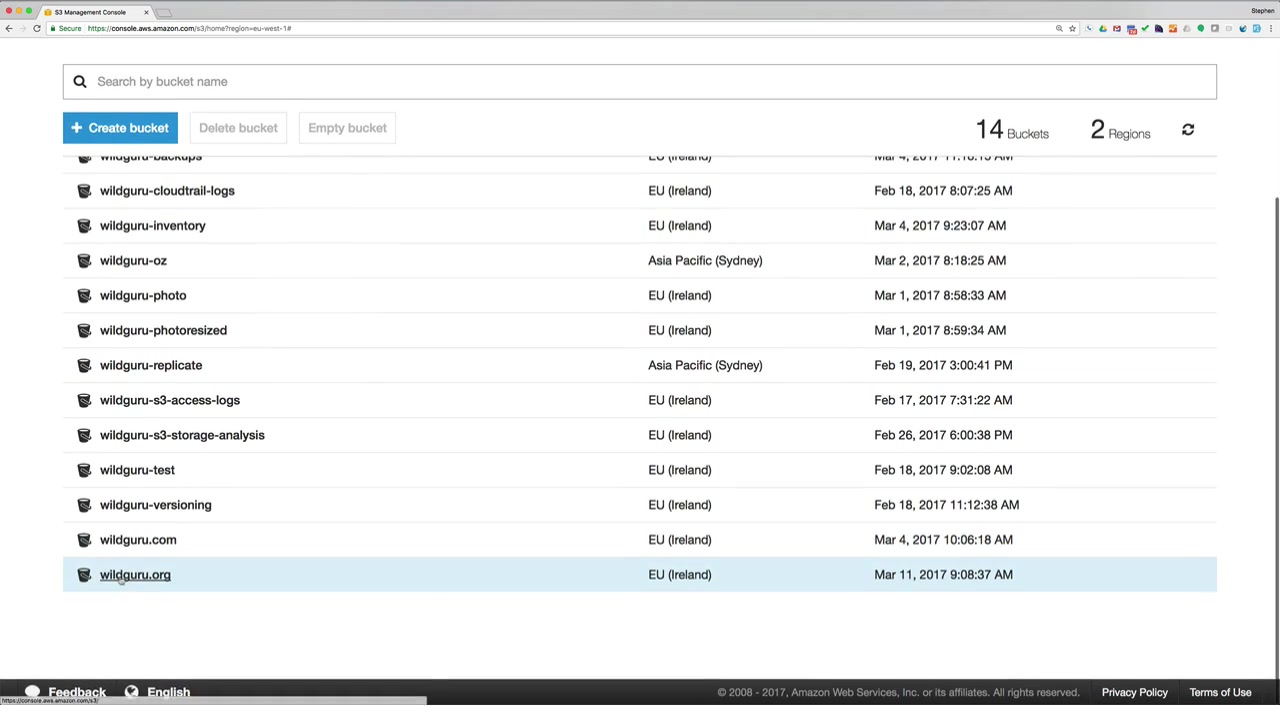Close the S3 Management Console tab
Image resolution: width=1280 pixels, height=720 pixels.
click(146, 12)
